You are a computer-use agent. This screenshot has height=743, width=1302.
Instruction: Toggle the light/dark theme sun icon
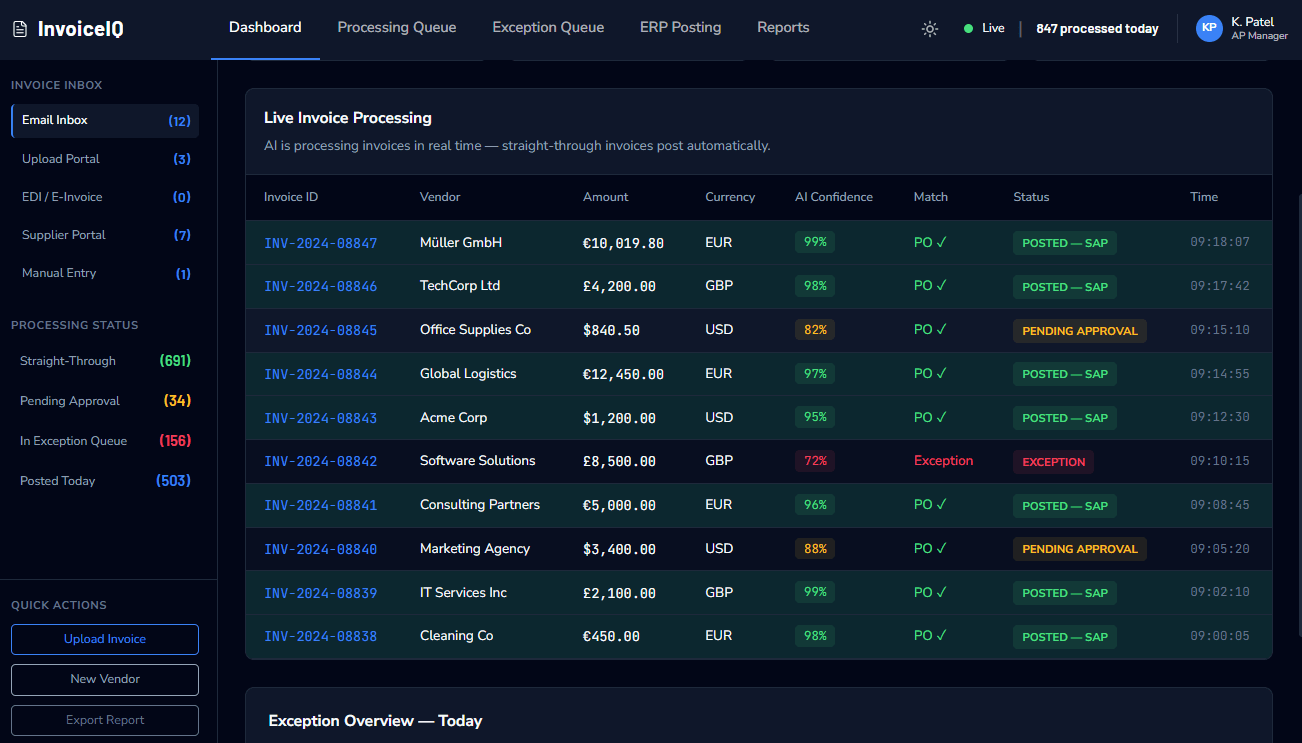pyautogui.click(x=930, y=29)
